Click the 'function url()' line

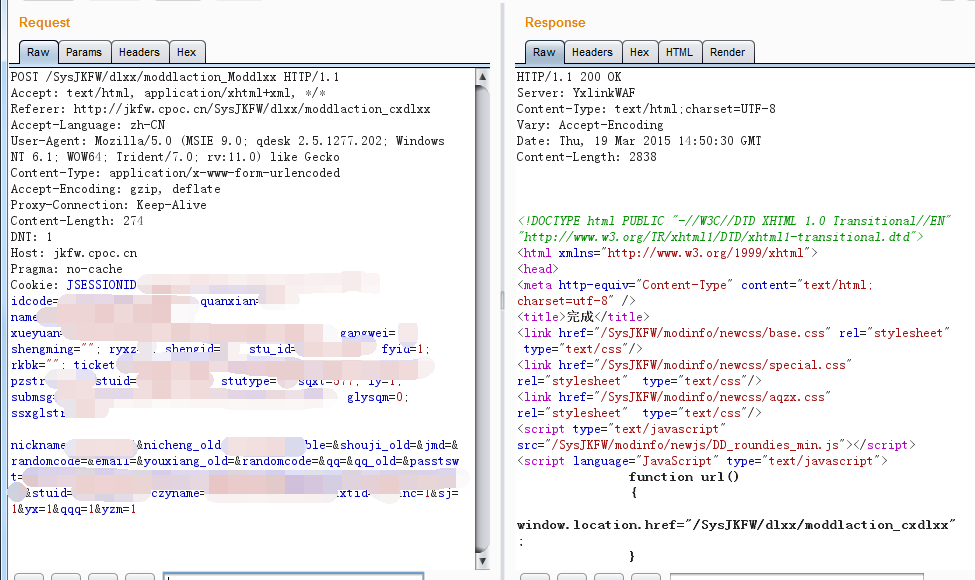pyautogui.click(x=683, y=477)
